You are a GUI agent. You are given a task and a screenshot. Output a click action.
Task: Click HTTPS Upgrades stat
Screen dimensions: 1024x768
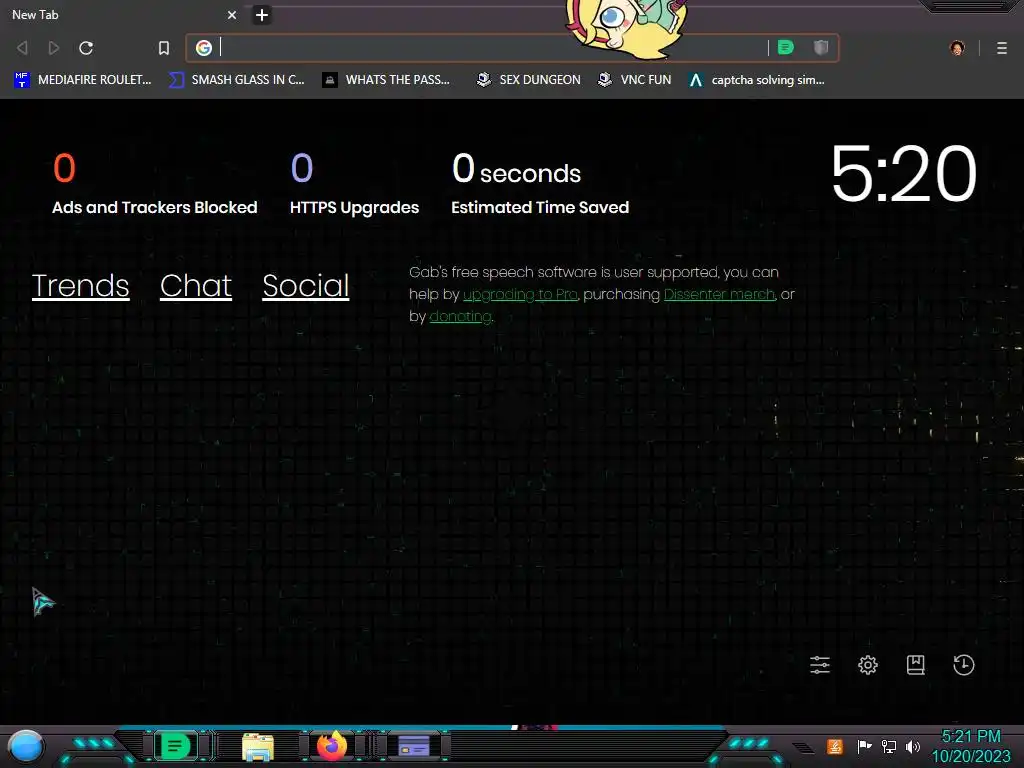pyautogui.click(x=355, y=184)
